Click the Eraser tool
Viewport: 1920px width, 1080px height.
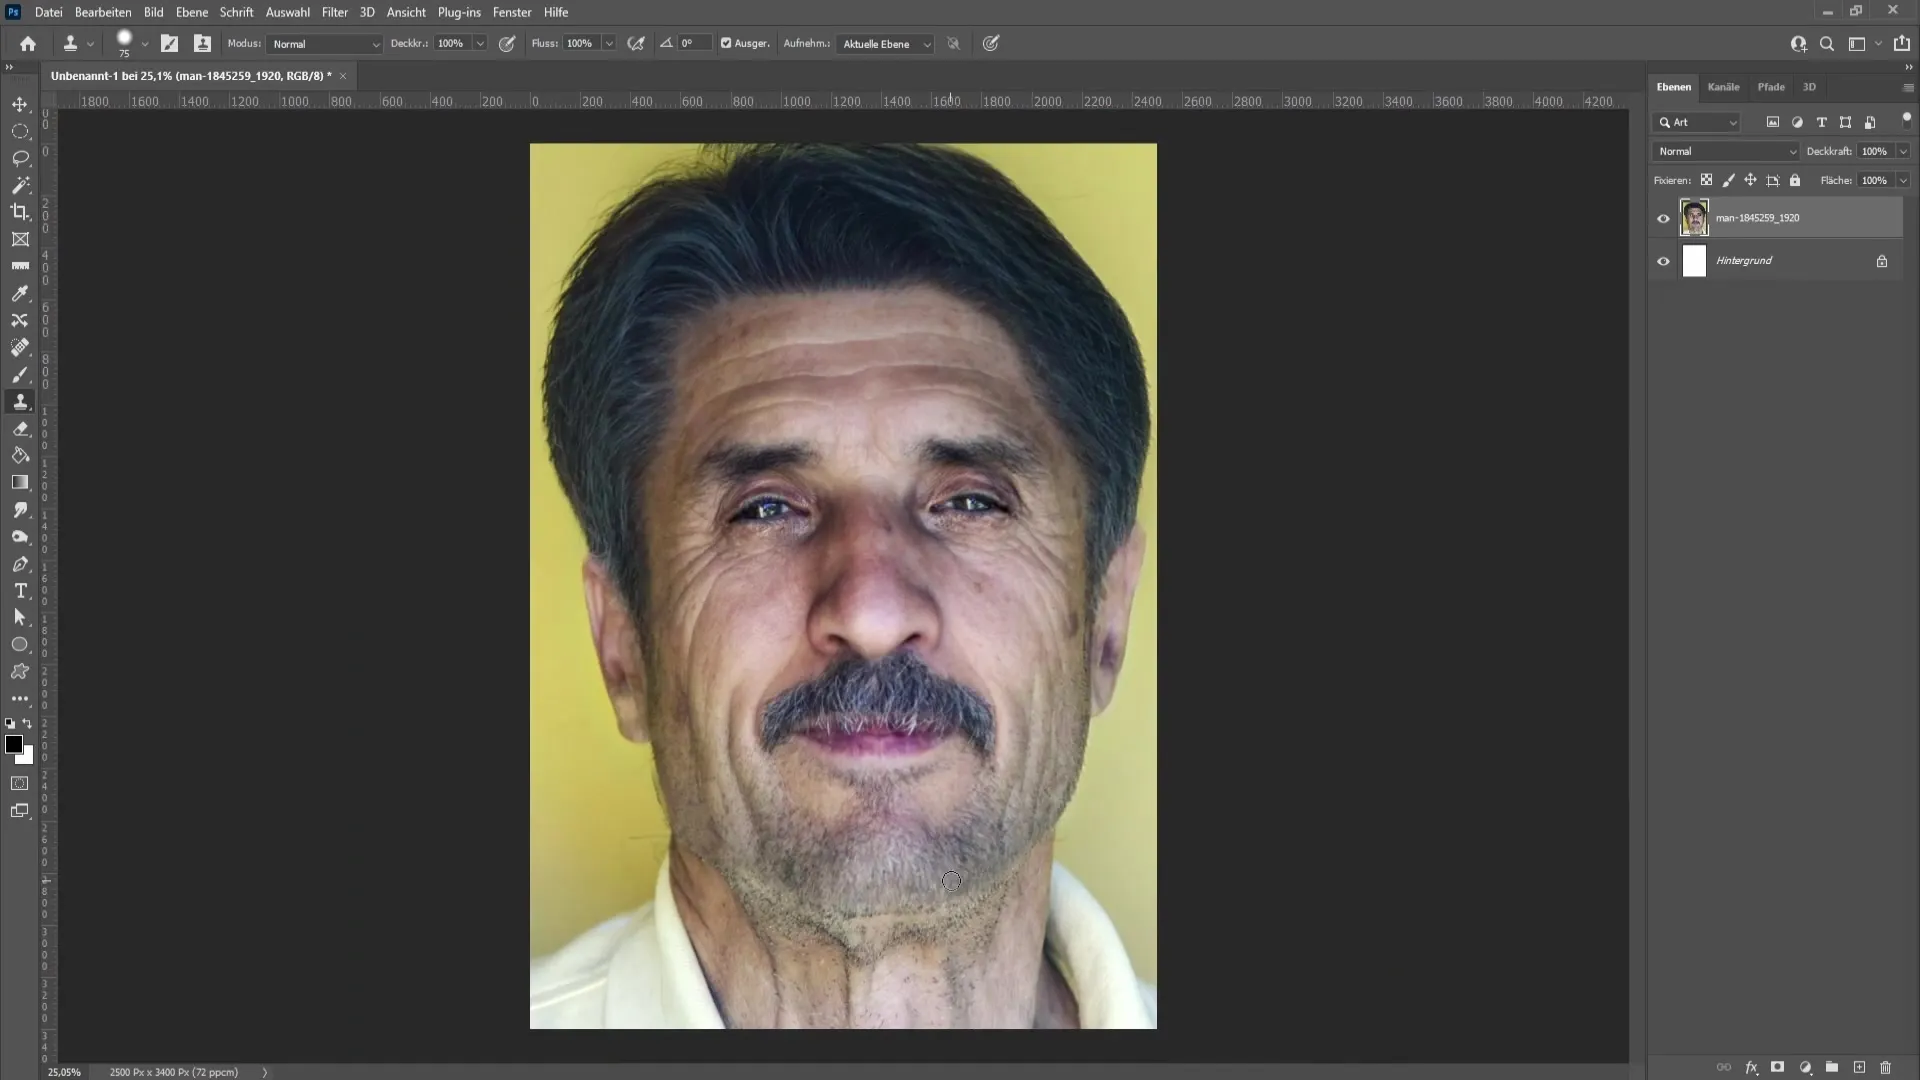click(20, 429)
